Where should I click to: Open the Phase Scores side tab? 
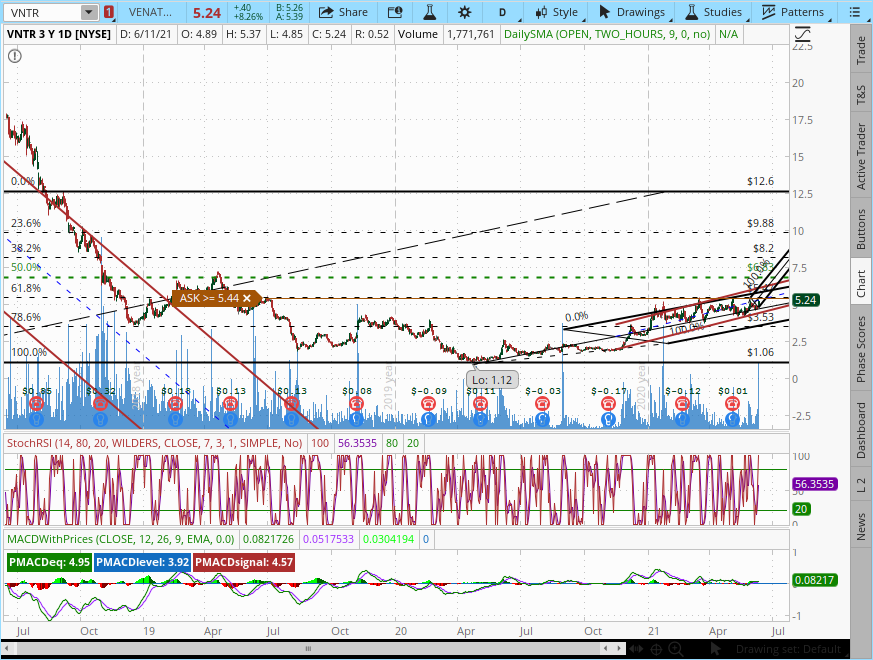[x=861, y=349]
